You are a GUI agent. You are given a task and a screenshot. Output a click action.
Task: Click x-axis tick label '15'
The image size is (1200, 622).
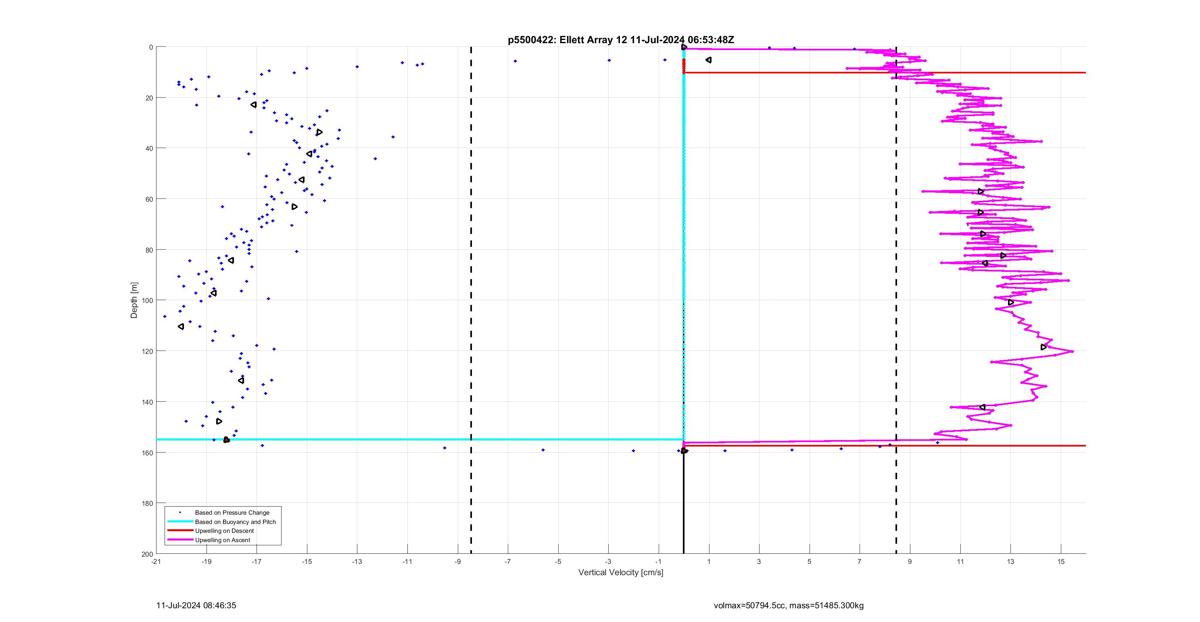[1060, 562]
